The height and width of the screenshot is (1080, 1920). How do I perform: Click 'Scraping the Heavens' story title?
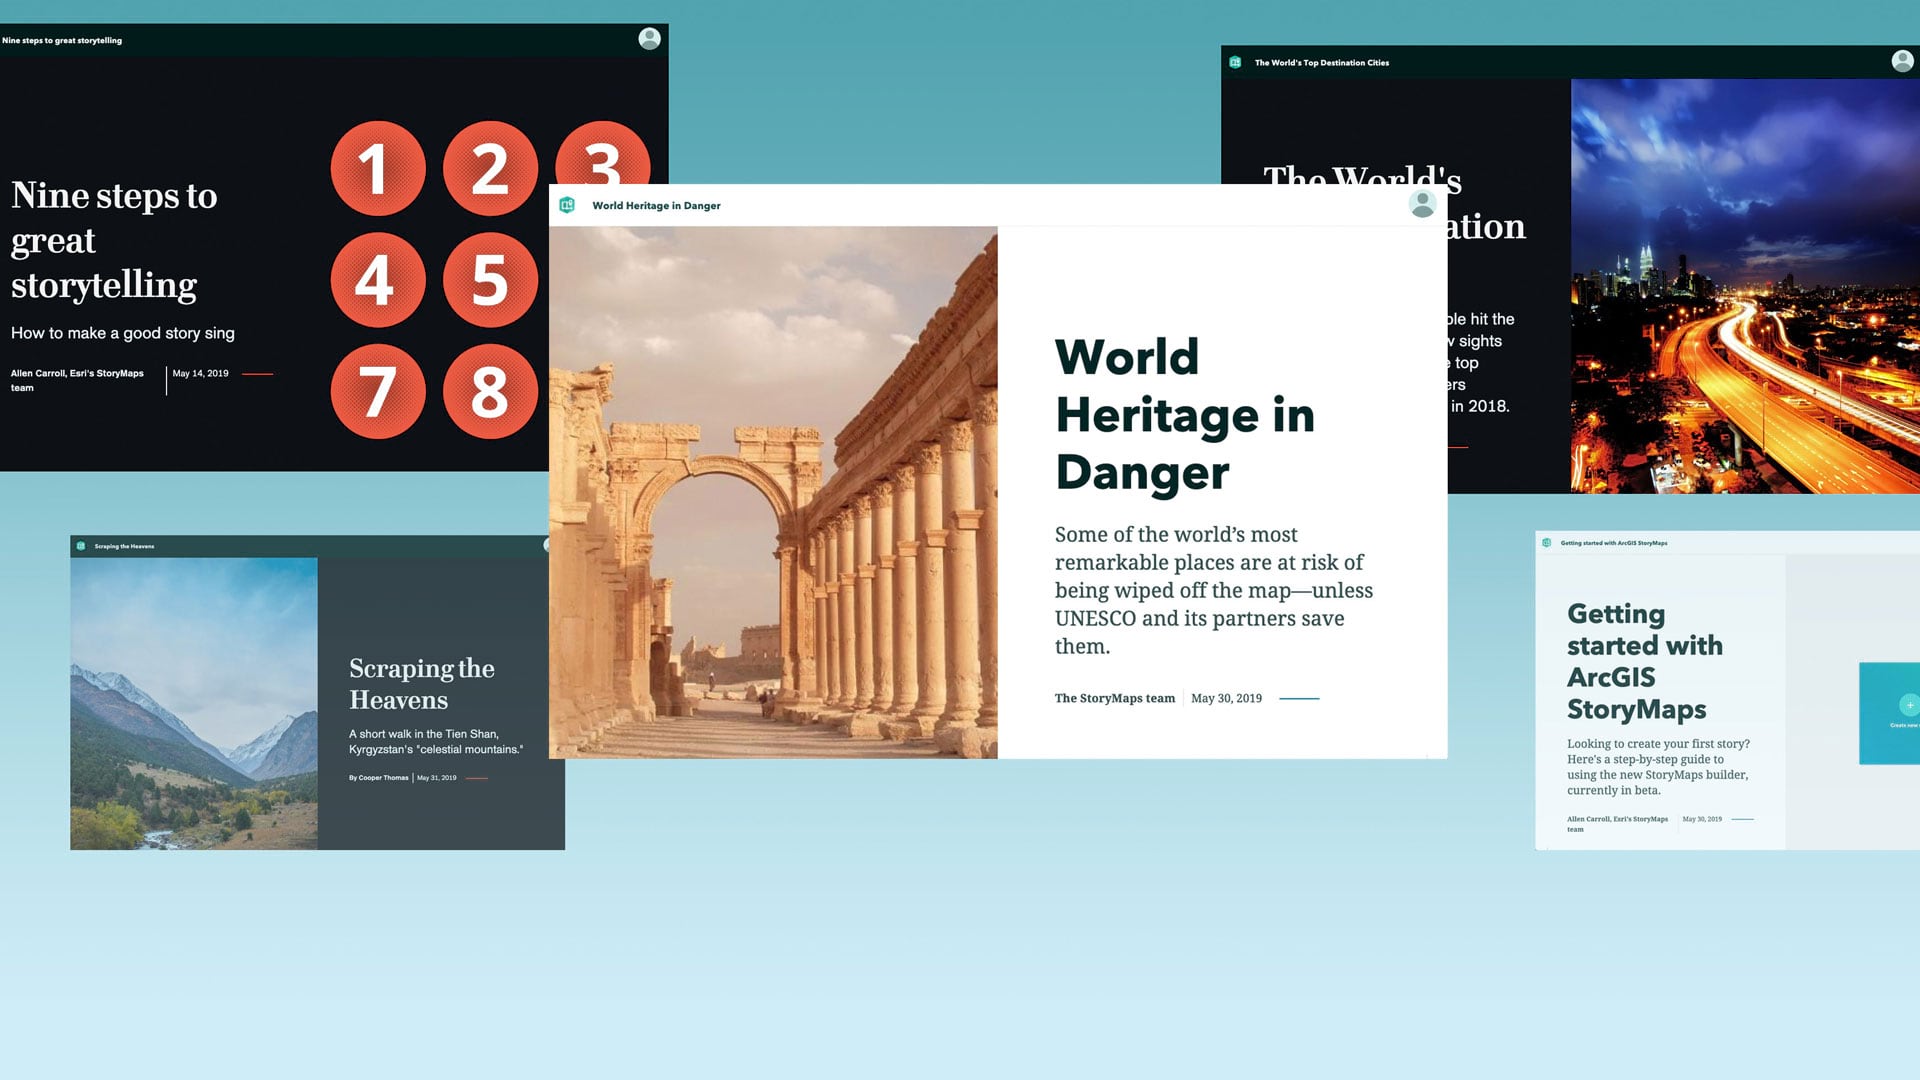click(x=421, y=684)
